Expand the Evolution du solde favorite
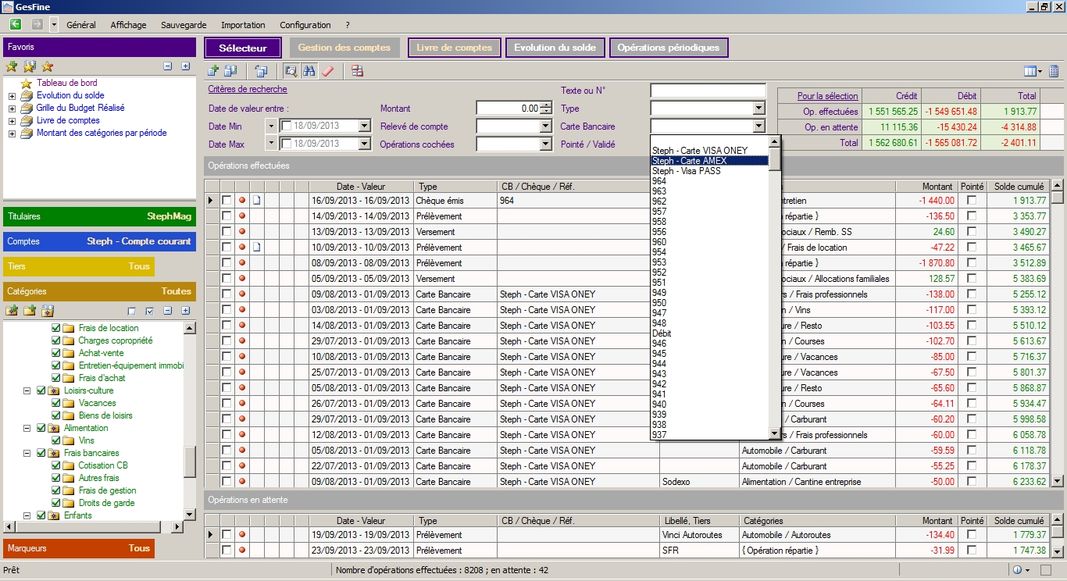 click(x=12, y=96)
